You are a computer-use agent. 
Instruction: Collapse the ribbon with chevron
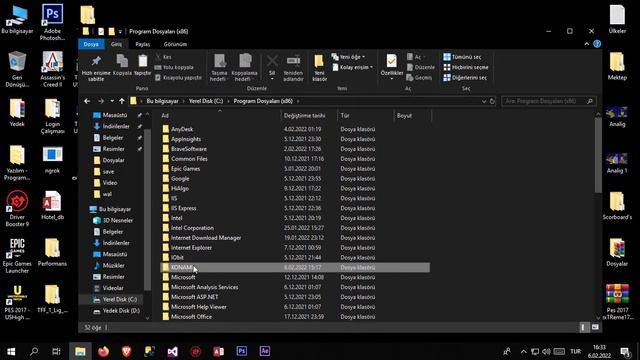coord(587,44)
